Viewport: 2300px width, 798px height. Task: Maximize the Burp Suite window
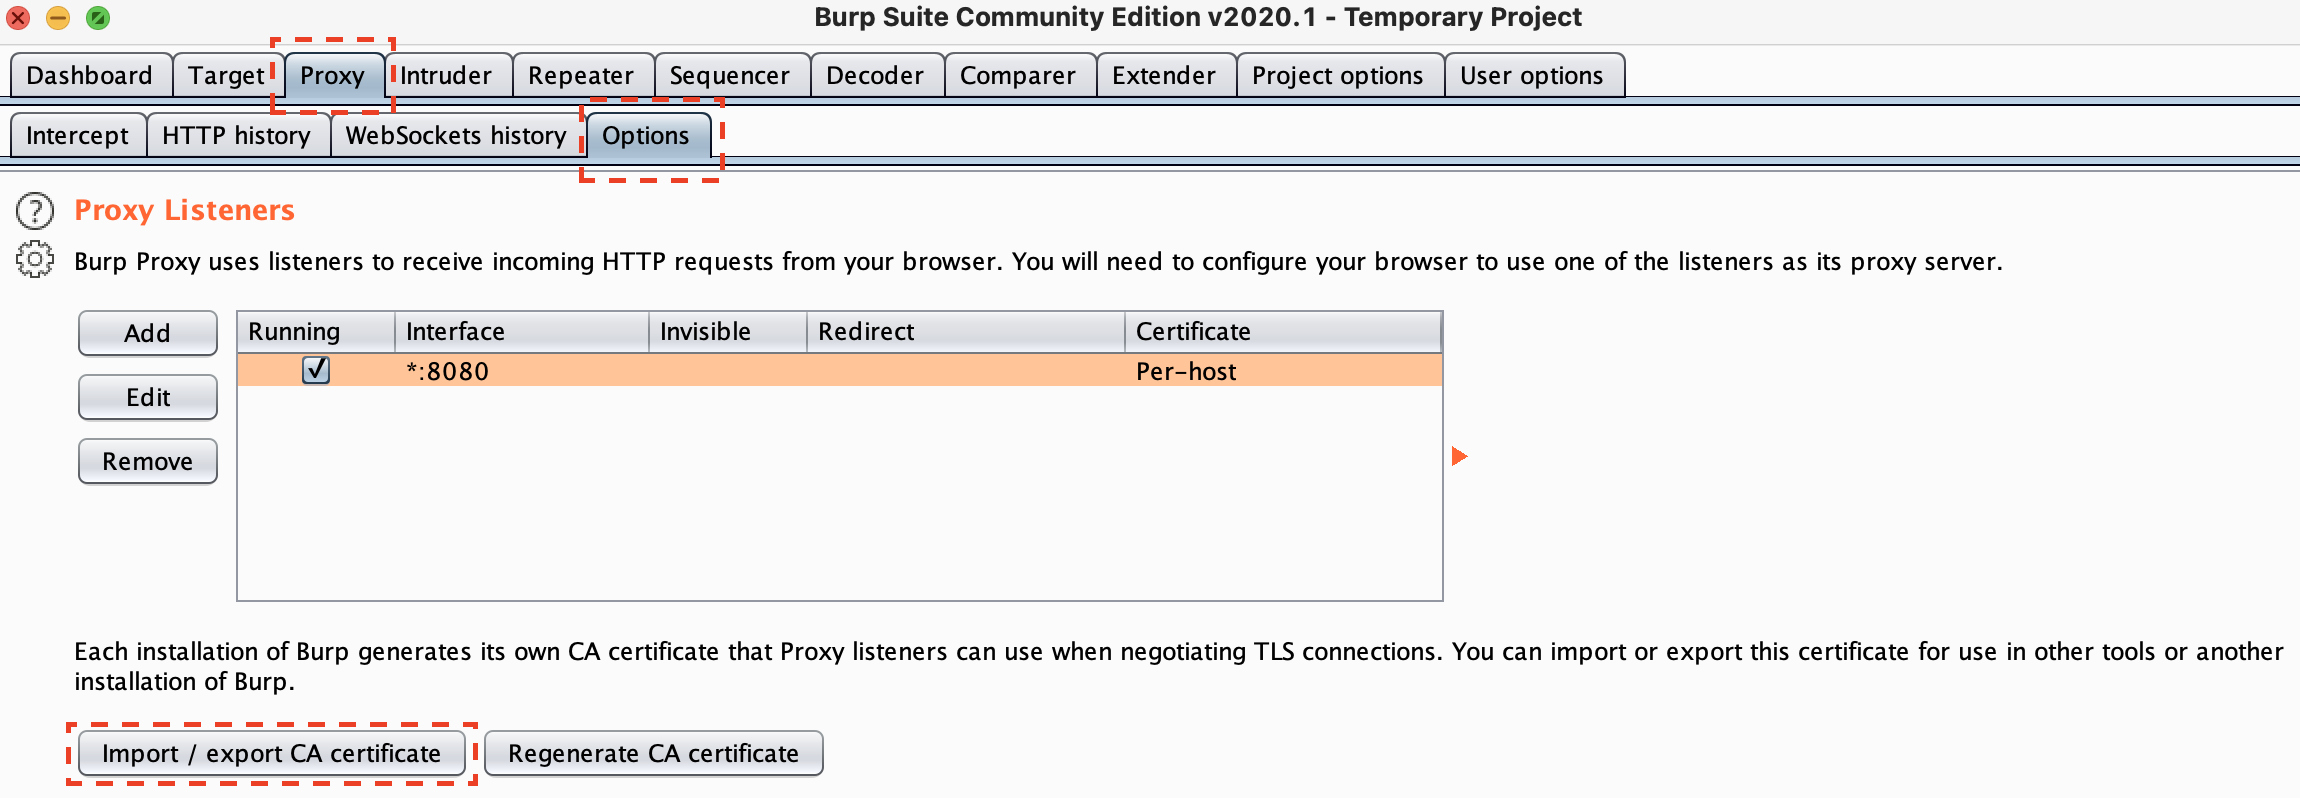pos(98,18)
